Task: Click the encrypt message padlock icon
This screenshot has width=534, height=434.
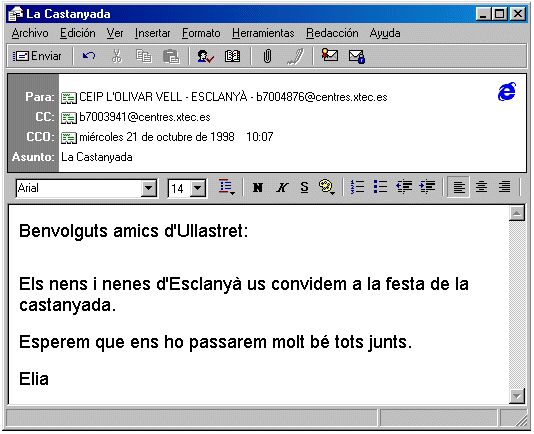Action: pyautogui.click(x=357, y=56)
